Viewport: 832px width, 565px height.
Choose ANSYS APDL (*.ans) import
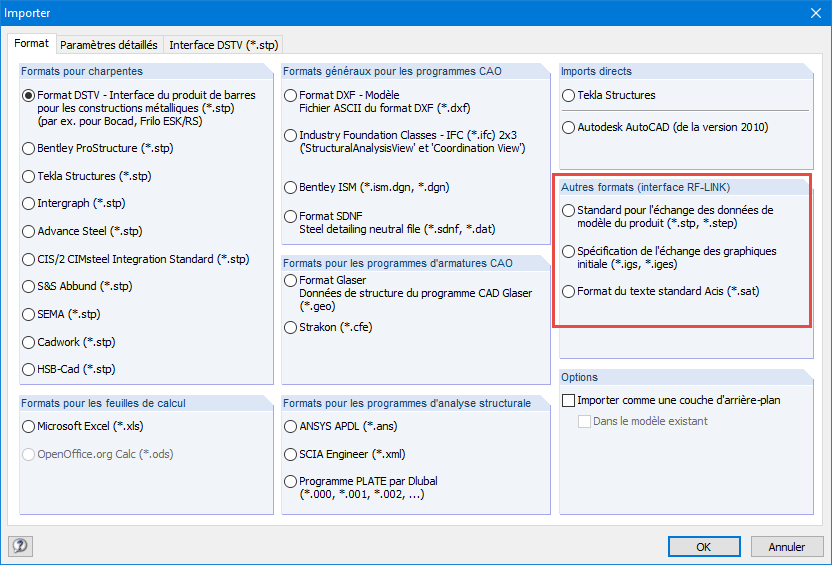click(291, 426)
